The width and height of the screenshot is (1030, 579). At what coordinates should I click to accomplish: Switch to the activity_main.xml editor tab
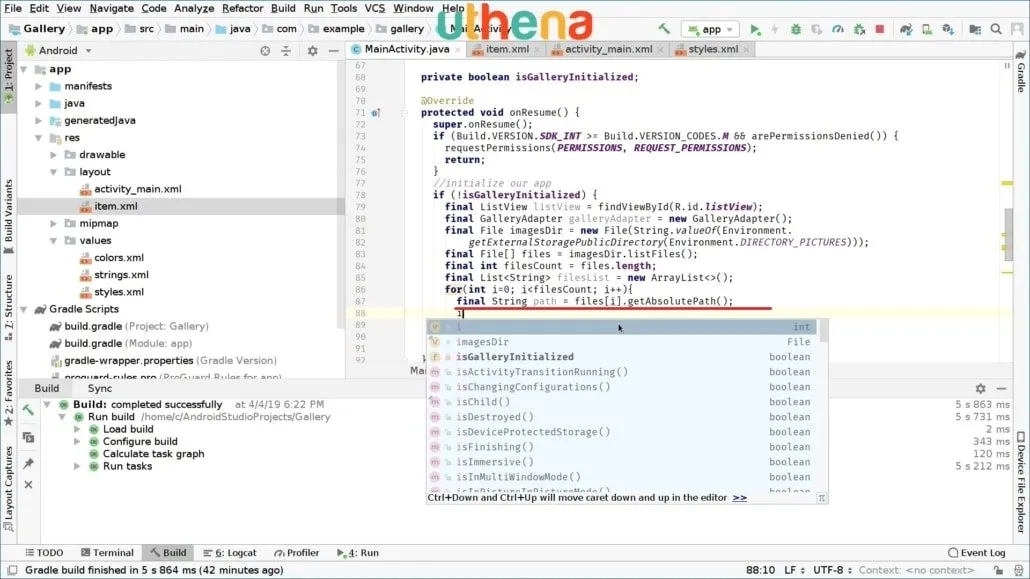pyautogui.click(x=608, y=49)
